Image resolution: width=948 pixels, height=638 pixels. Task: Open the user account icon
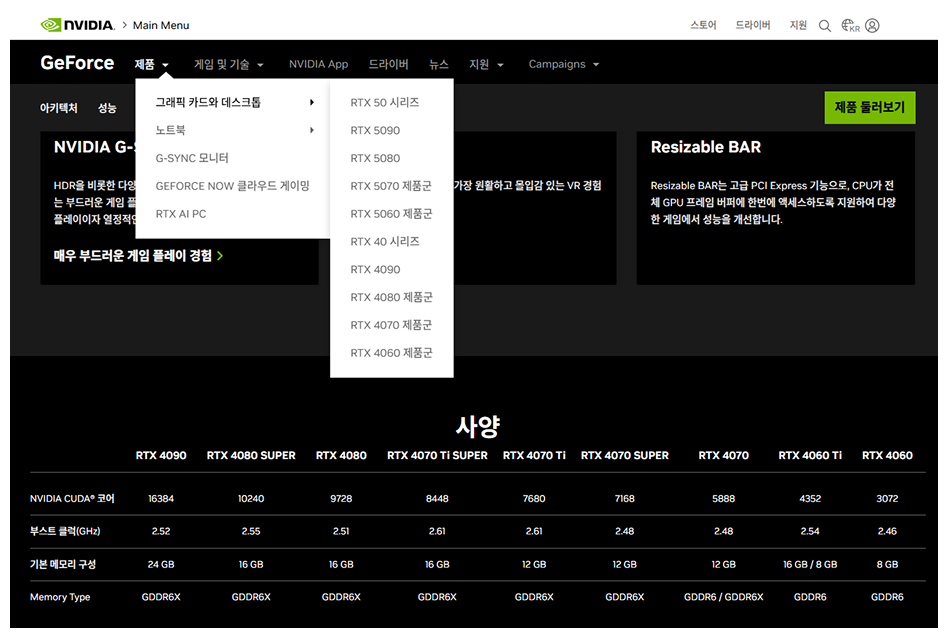pos(872,25)
